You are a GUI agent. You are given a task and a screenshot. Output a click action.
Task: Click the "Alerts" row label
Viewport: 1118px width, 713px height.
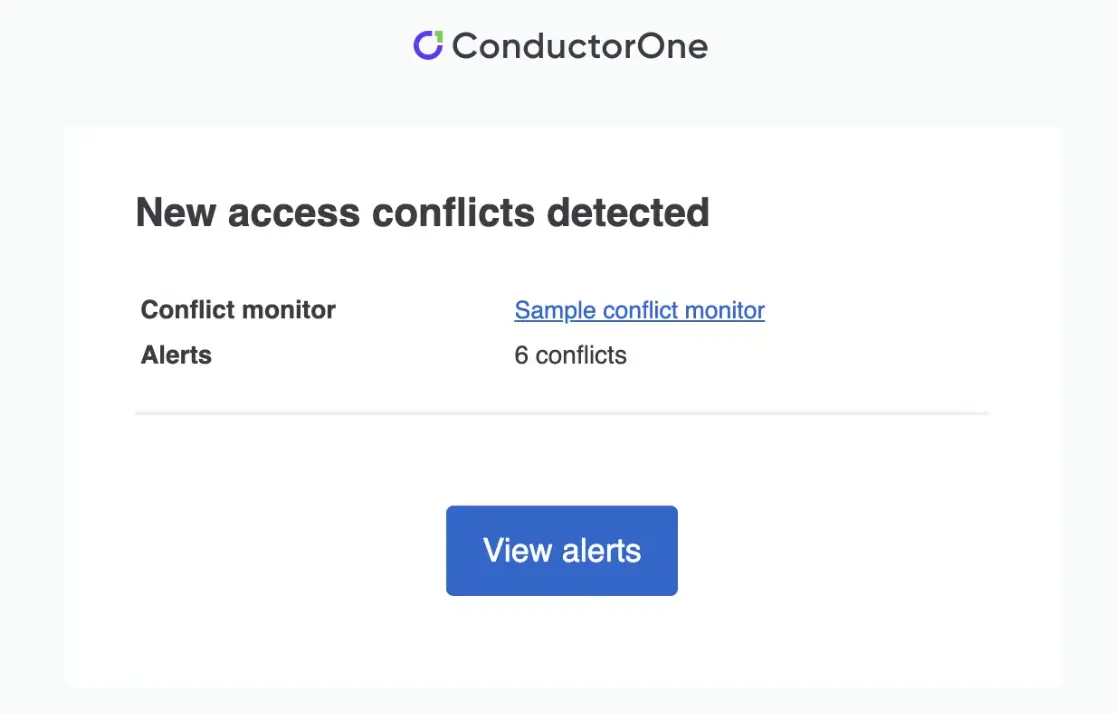click(x=176, y=355)
